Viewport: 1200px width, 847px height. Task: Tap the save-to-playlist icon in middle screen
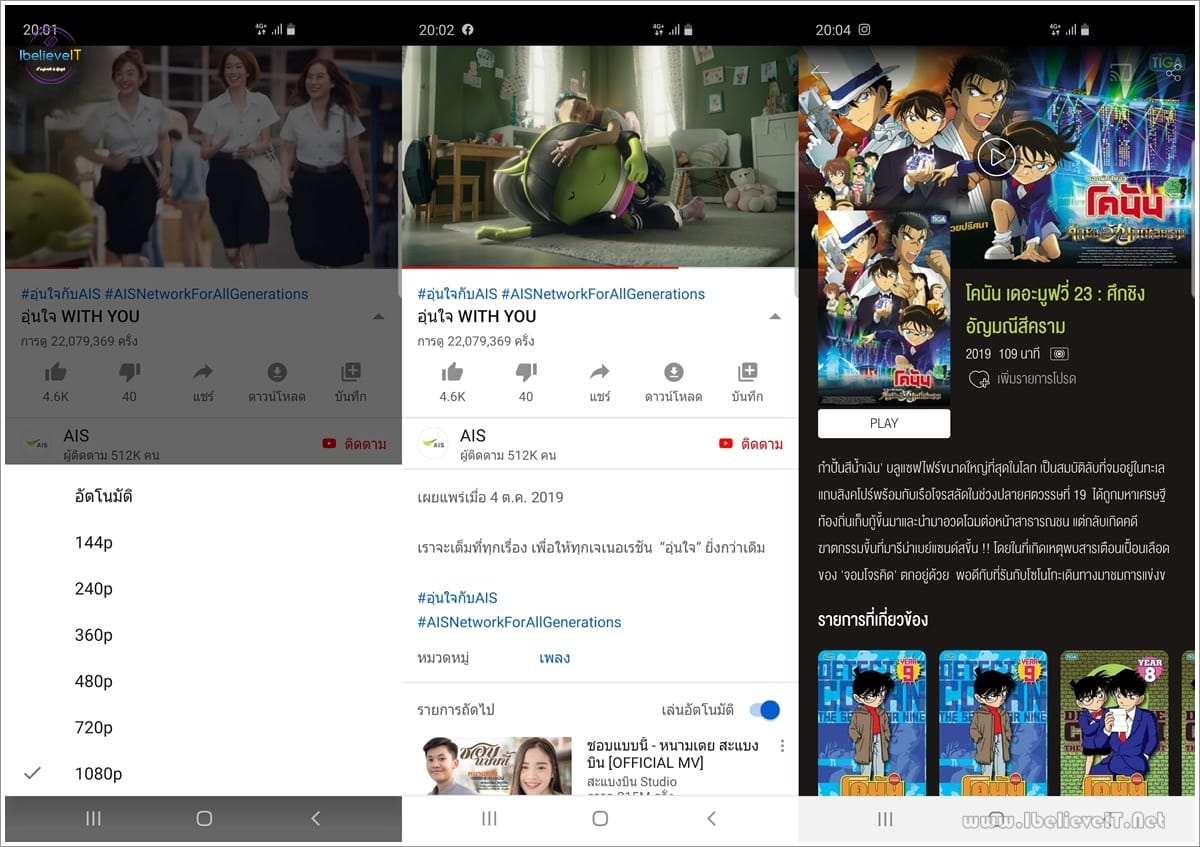(x=747, y=373)
